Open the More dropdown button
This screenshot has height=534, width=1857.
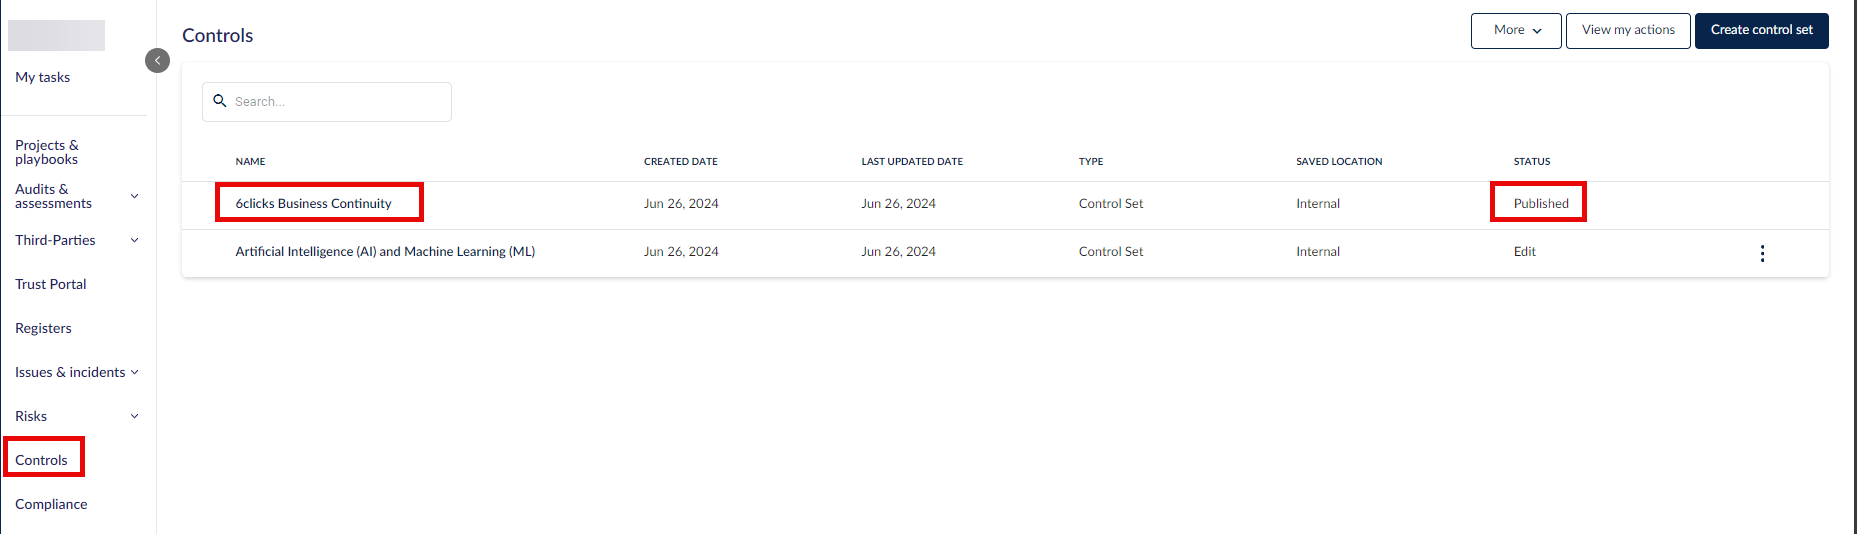pos(1516,30)
